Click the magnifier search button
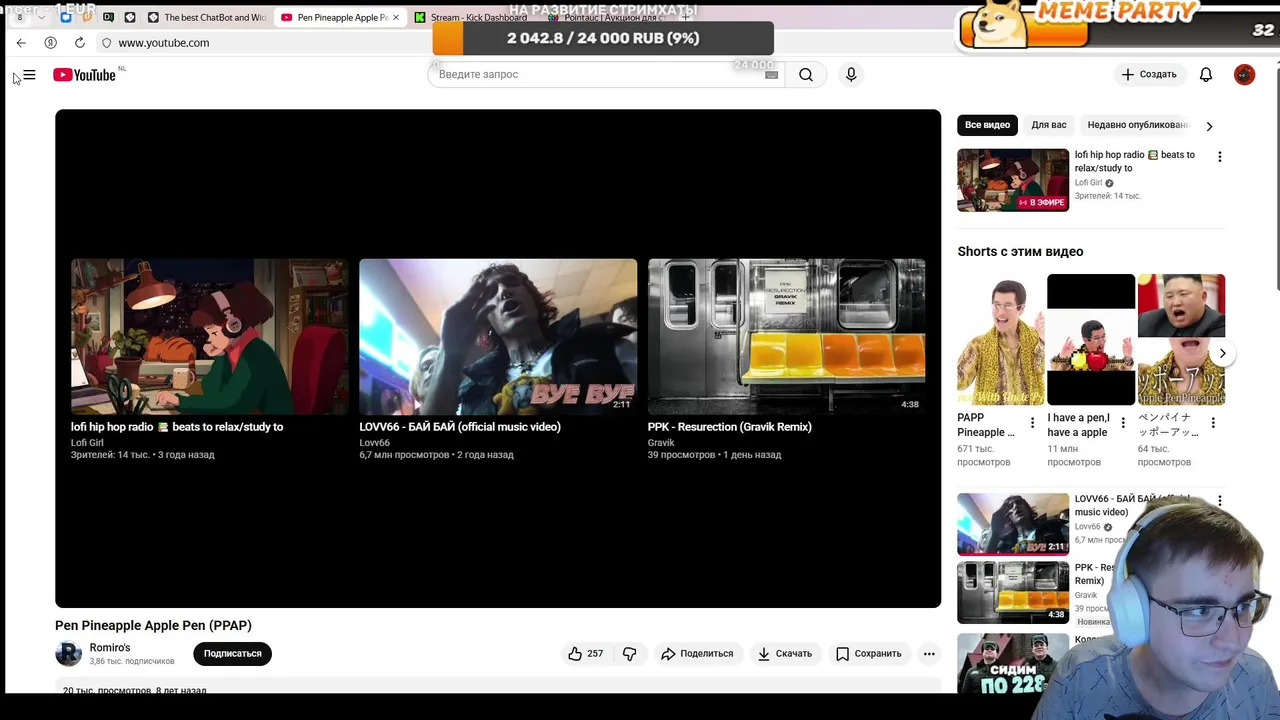The image size is (1280, 720). [806, 74]
